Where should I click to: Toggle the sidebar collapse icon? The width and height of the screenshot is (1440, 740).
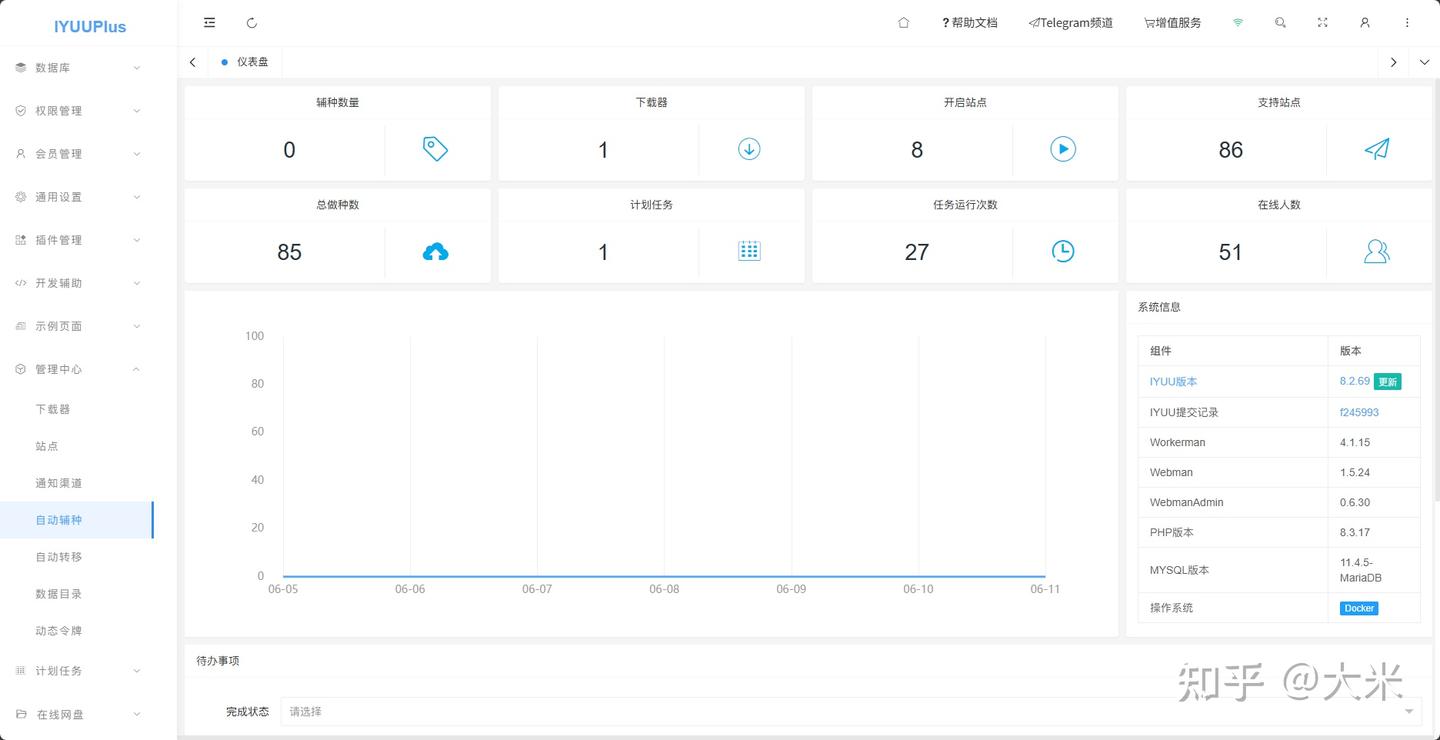pyautogui.click(x=209, y=22)
